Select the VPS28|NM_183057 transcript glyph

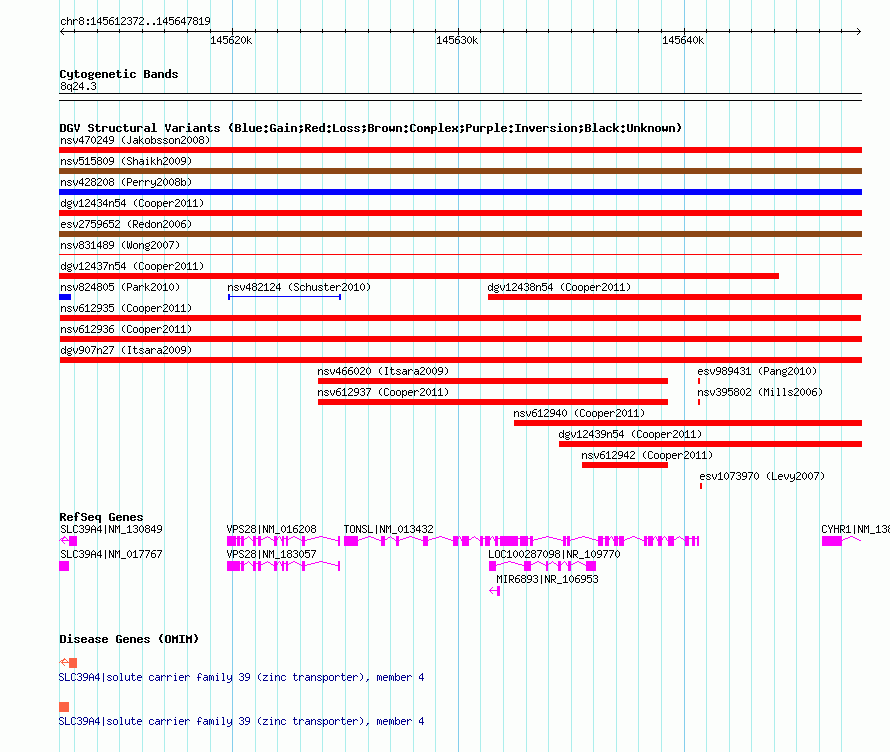283,566
